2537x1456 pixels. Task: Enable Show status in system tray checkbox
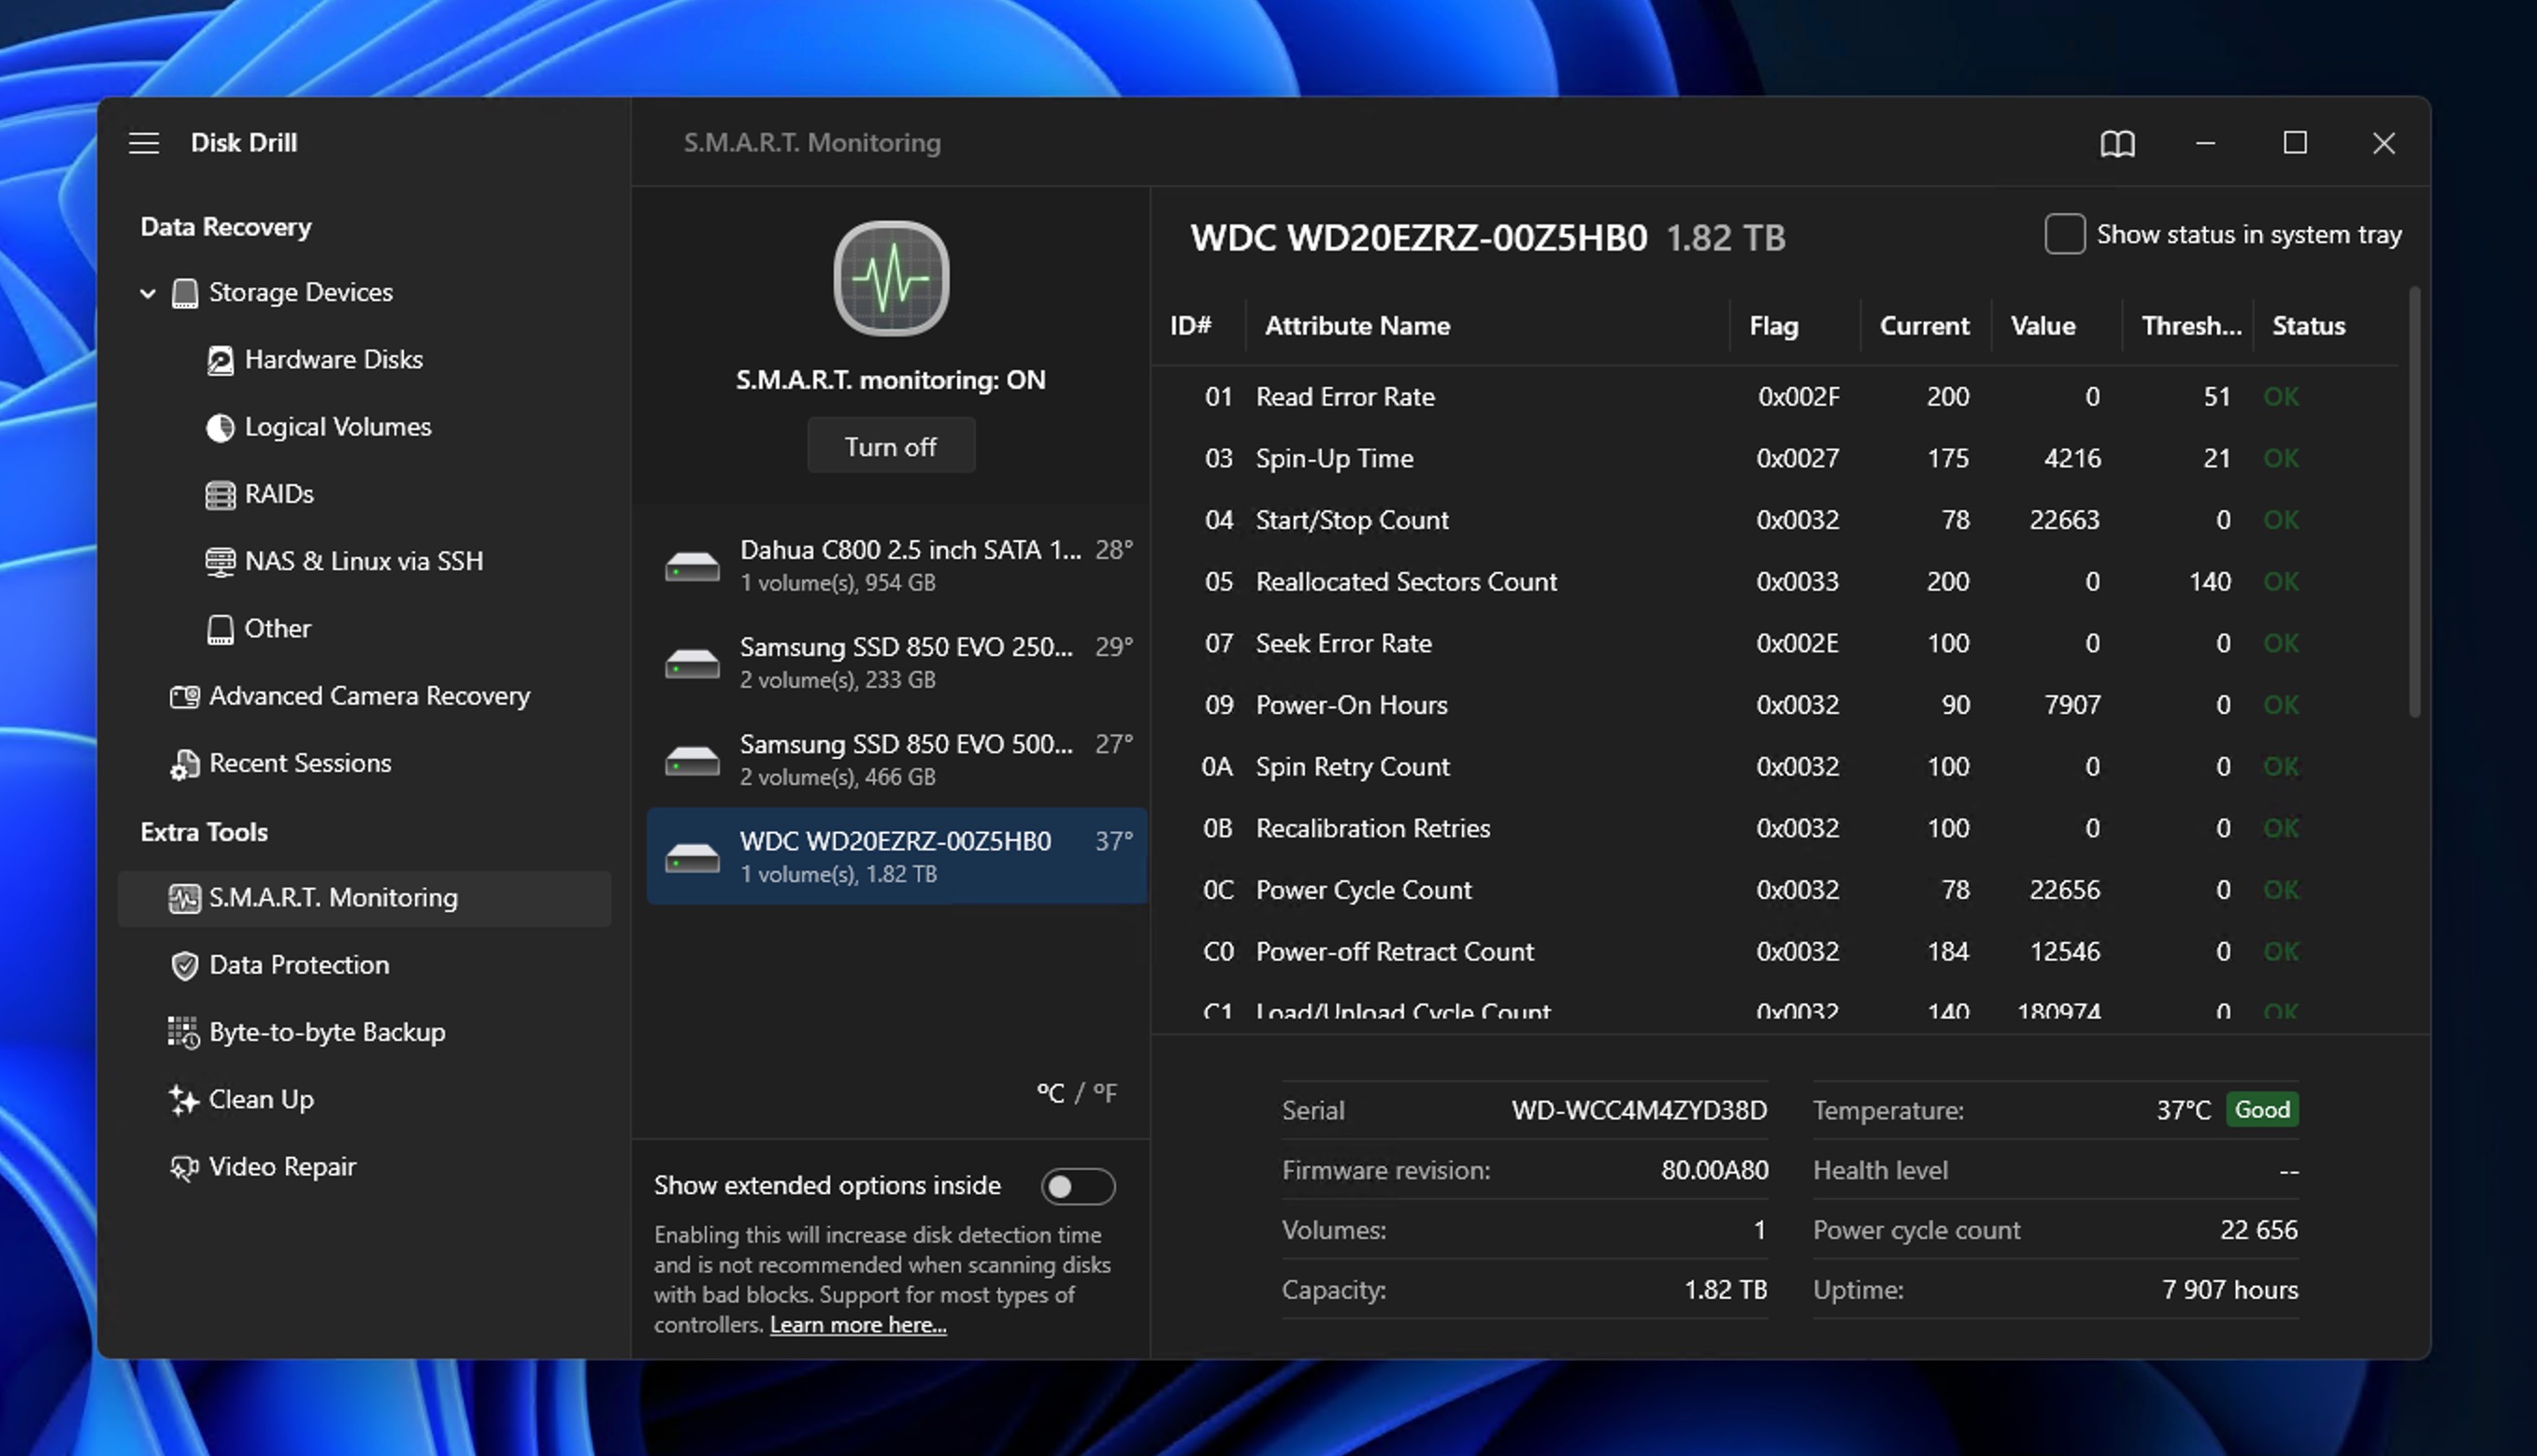pos(2064,234)
